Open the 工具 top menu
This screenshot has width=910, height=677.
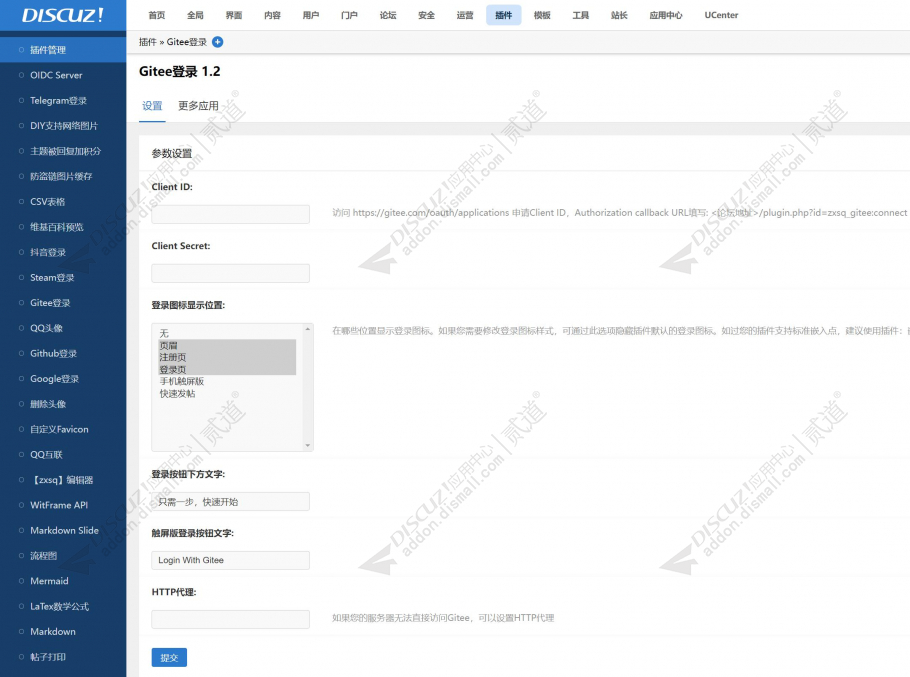tap(580, 15)
